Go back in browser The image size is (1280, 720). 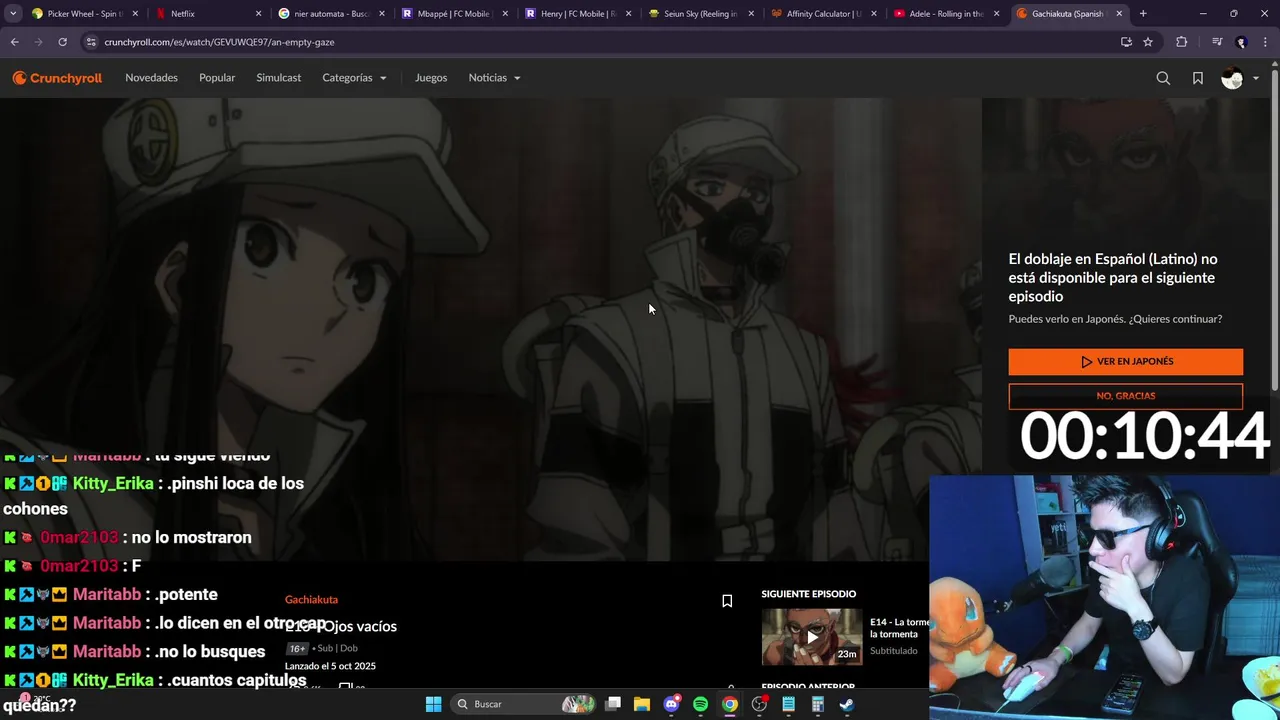coord(14,42)
